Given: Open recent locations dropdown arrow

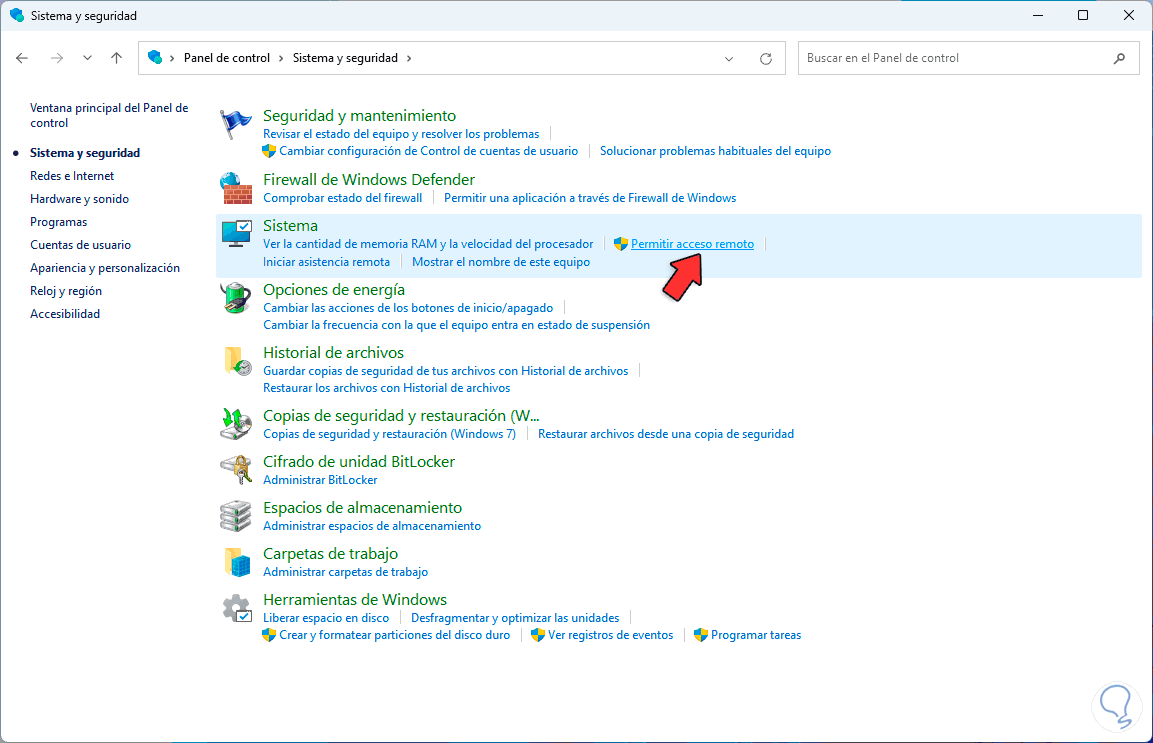Looking at the screenshot, I should pyautogui.click(x=88, y=58).
